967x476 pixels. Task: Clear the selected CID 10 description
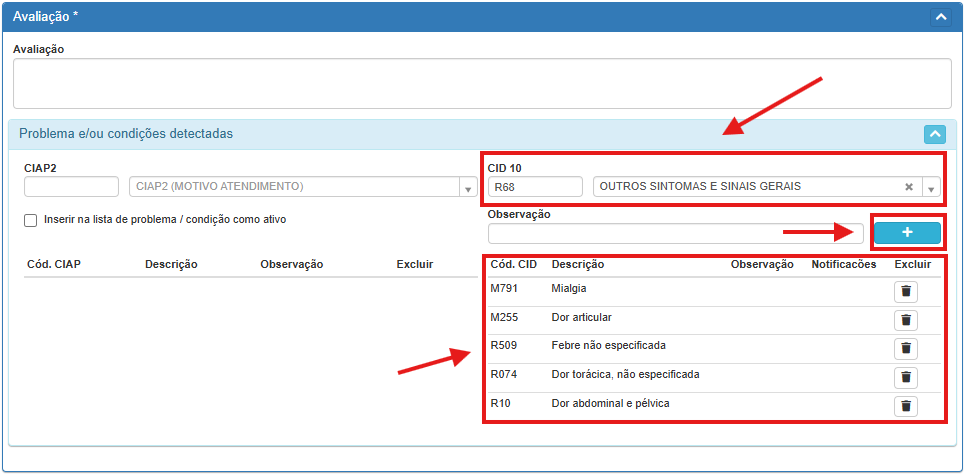(x=909, y=187)
